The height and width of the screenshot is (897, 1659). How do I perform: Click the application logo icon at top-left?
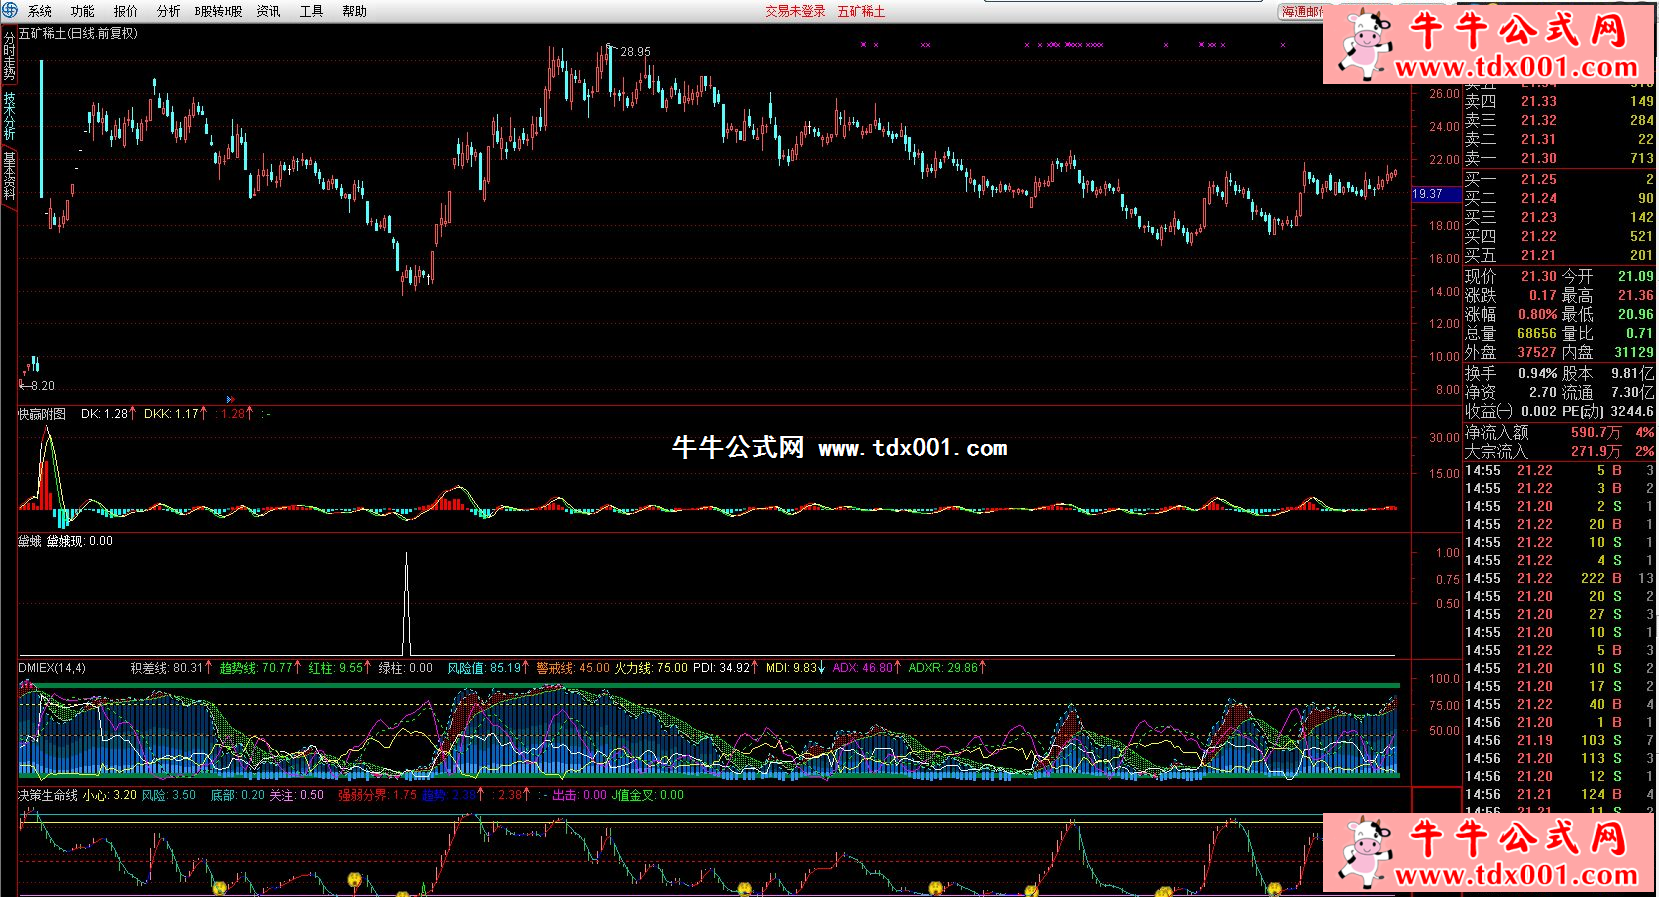[9, 10]
